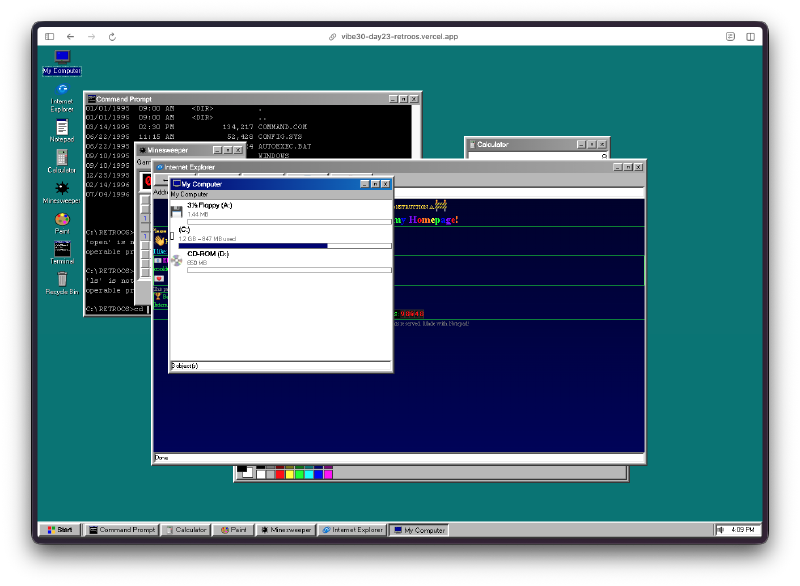The width and height of the screenshot is (800, 586).
Task: Pick the red color in Paint palette
Action: tap(281, 474)
